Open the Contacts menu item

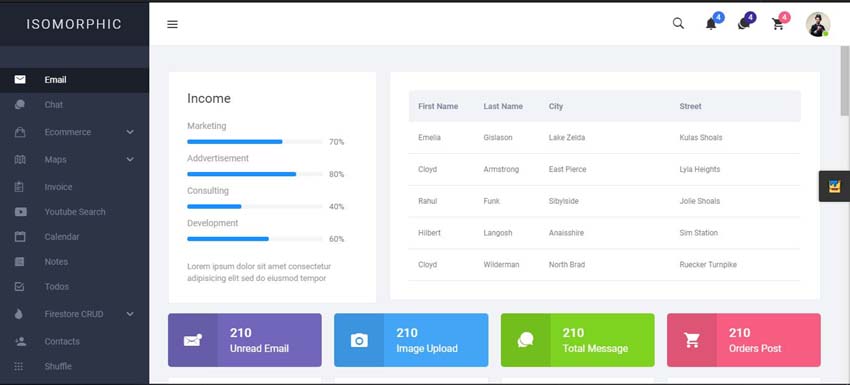click(x=74, y=341)
